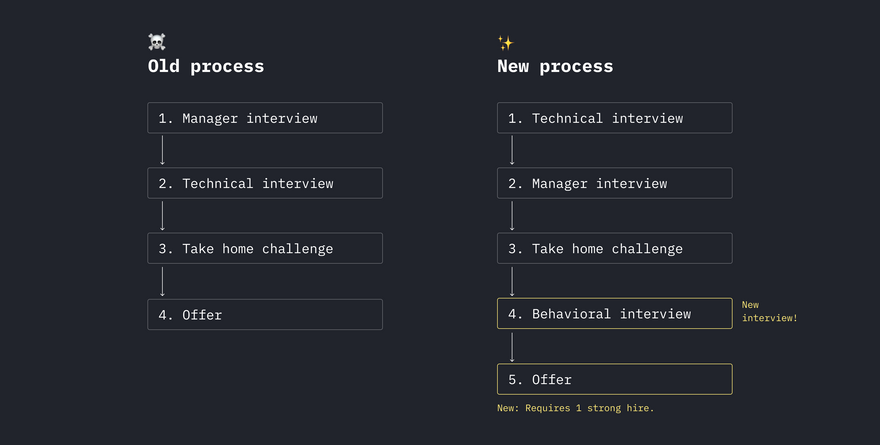Click arrow below old Manager interview step
880x445 pixels.
tap(162, 150)
